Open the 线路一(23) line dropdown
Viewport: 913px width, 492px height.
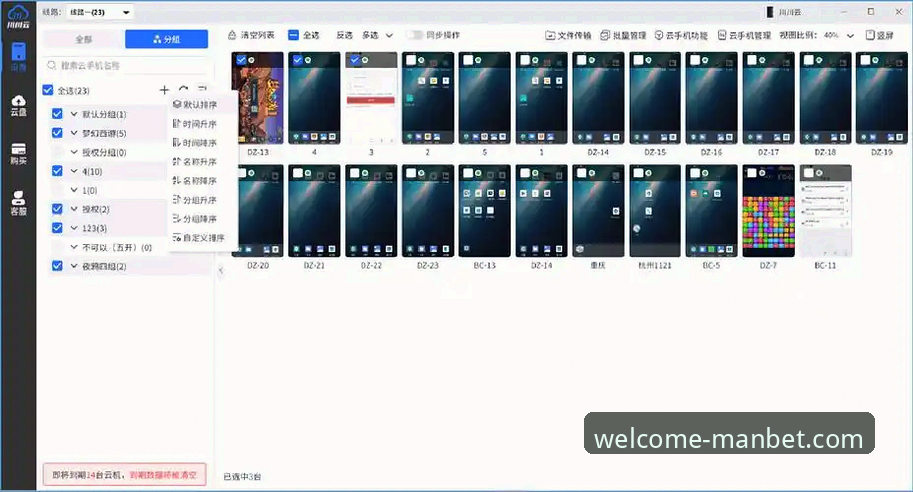pos(99,12)
